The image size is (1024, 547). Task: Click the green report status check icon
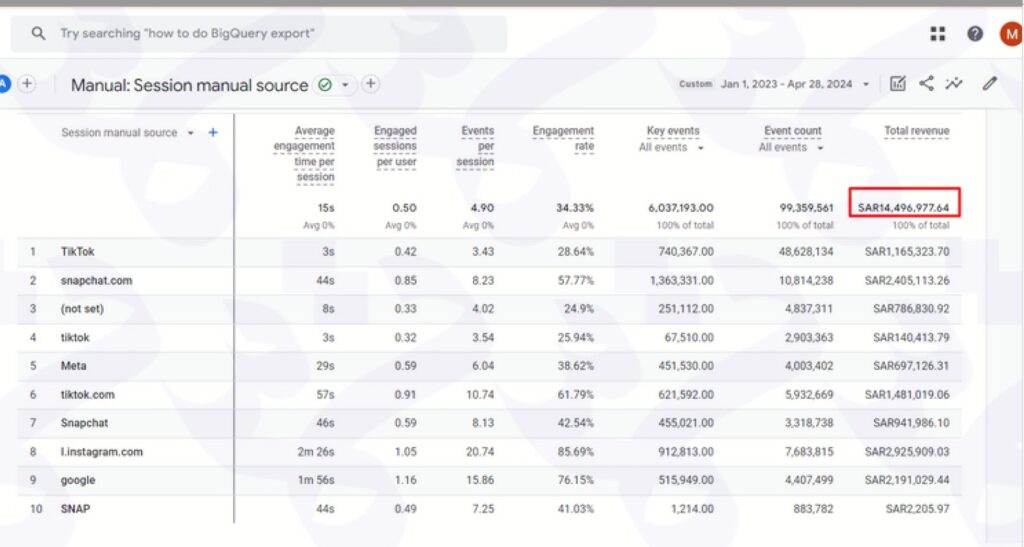[x=325, y=85]
